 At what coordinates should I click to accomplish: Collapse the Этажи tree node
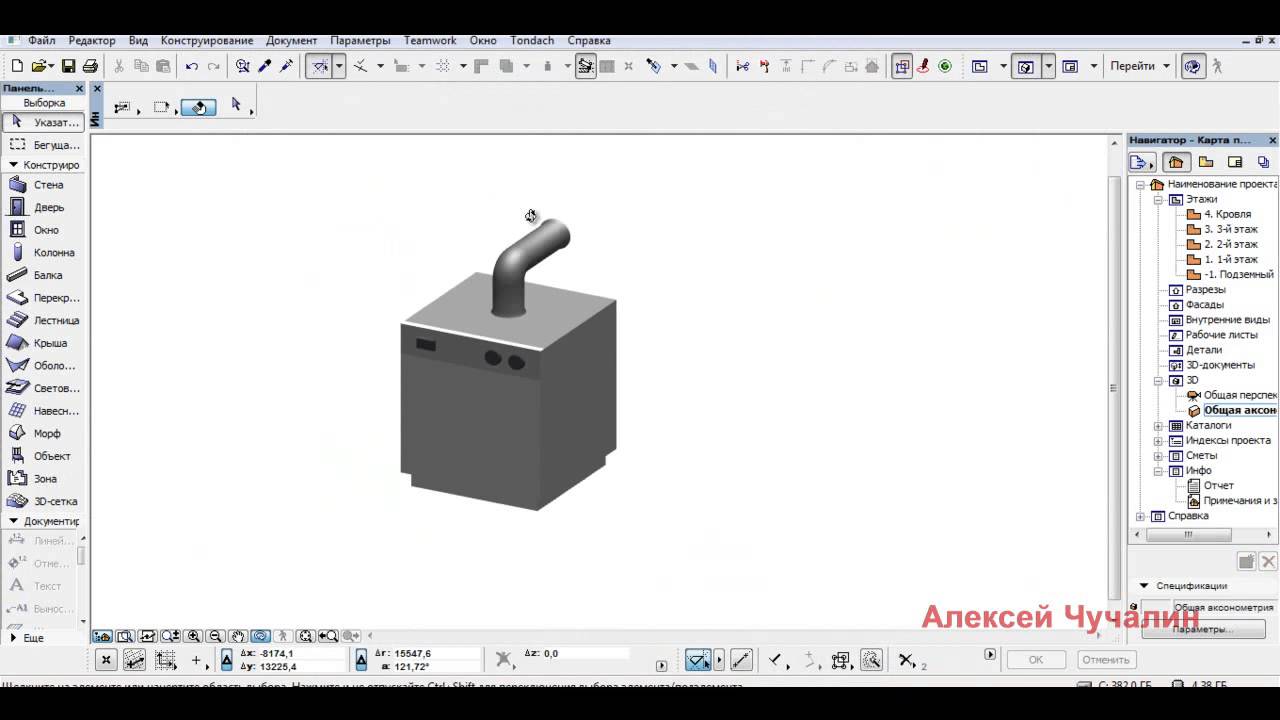coord(1158,200)
